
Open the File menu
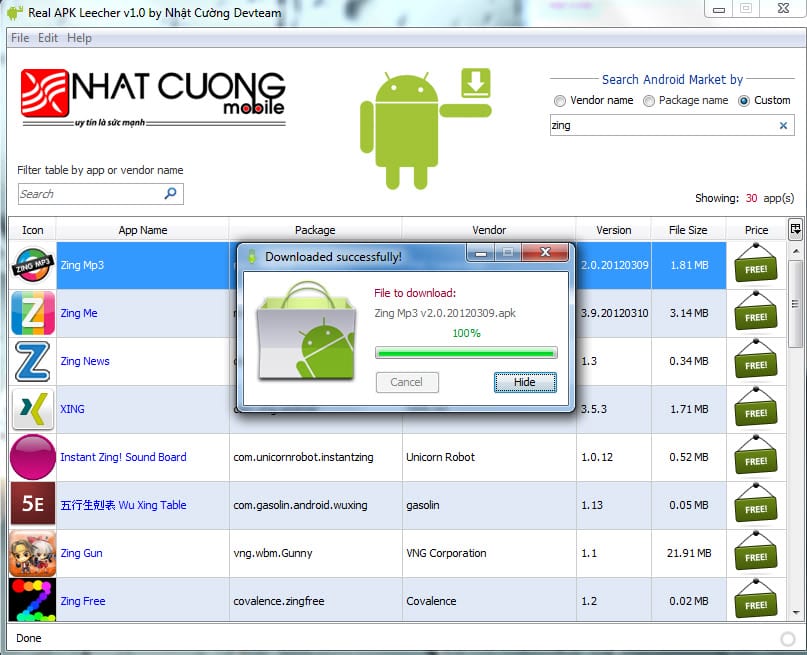point(18,38)
